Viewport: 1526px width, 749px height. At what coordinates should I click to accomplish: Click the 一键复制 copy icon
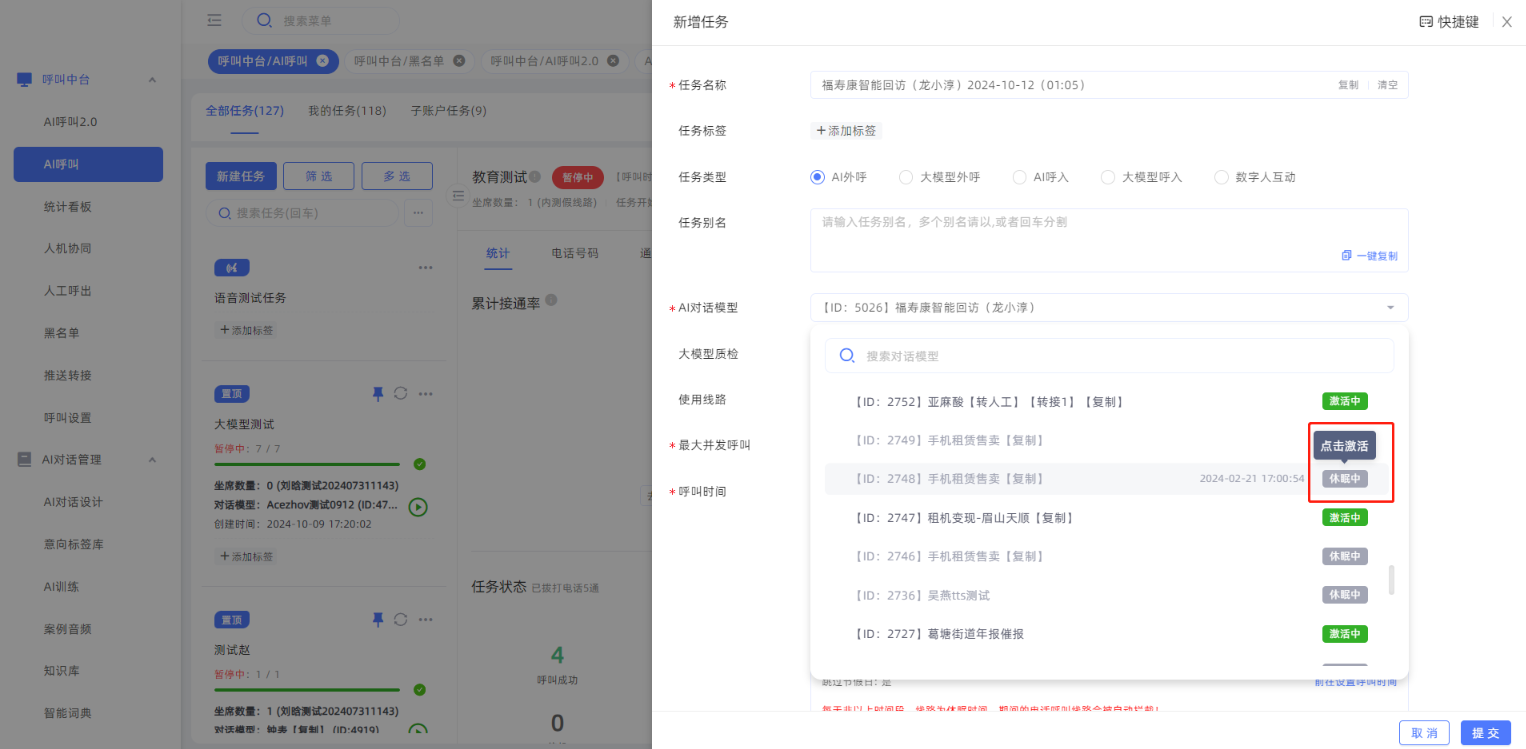click(1346, 256)
